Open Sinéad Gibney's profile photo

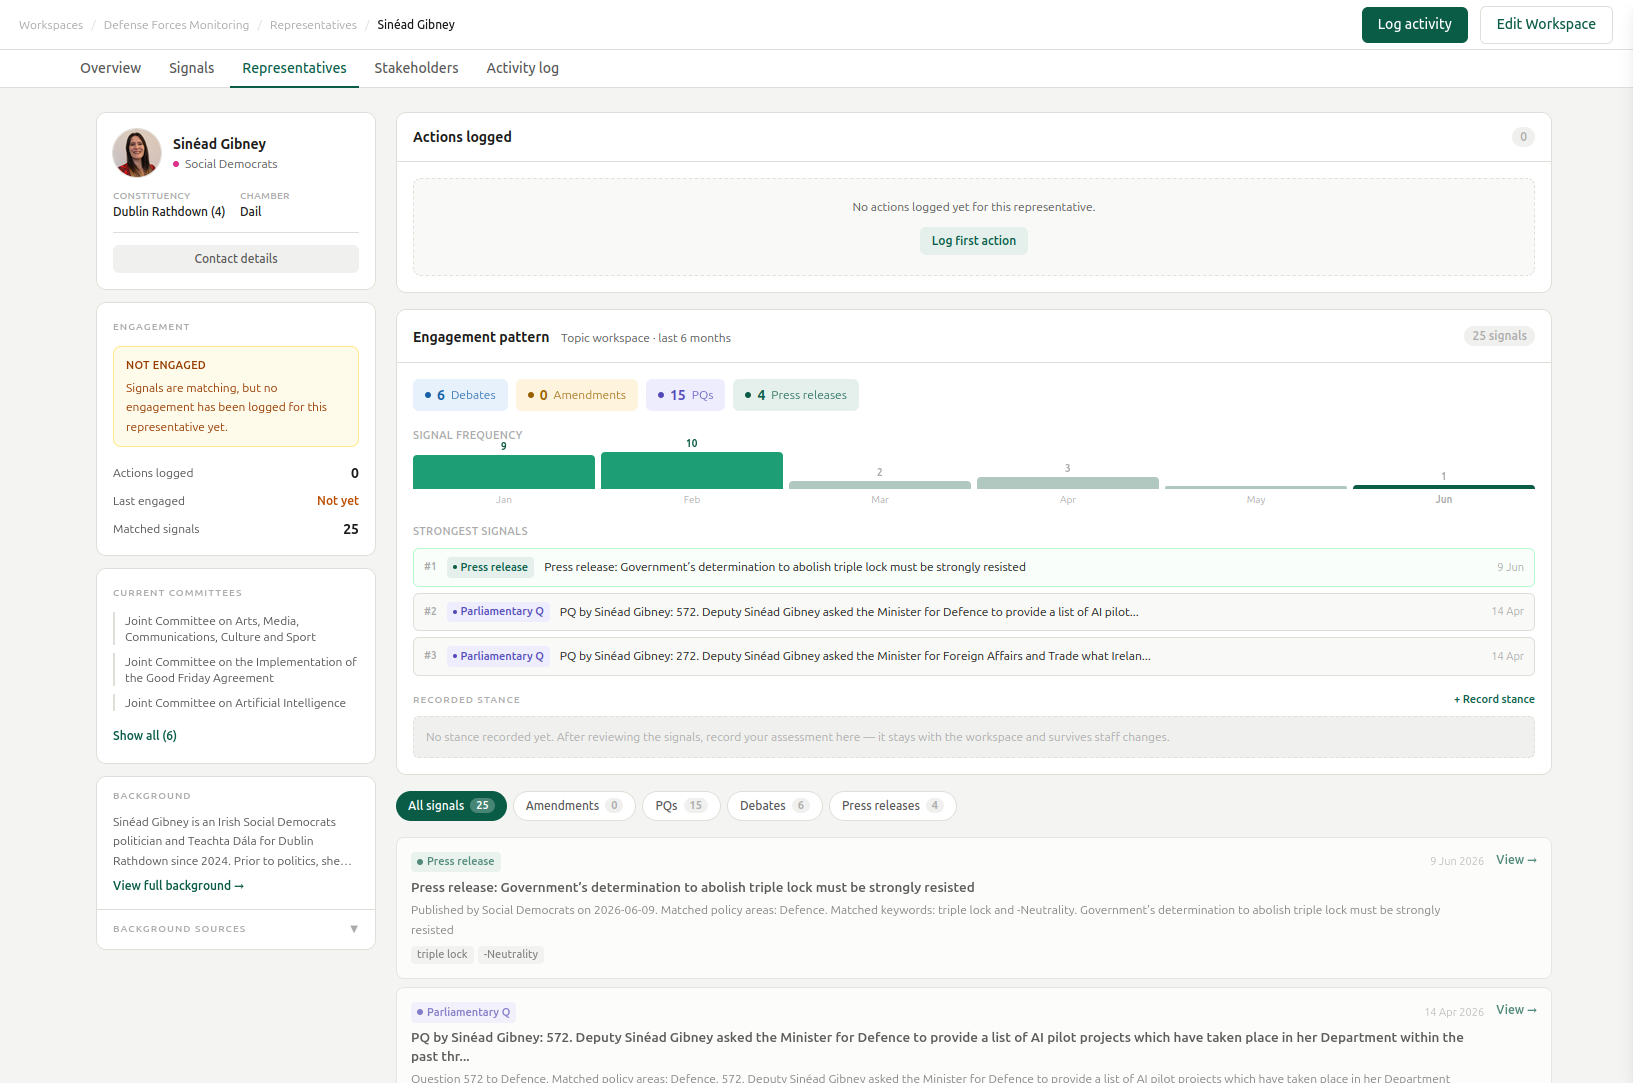pos(137,153)
